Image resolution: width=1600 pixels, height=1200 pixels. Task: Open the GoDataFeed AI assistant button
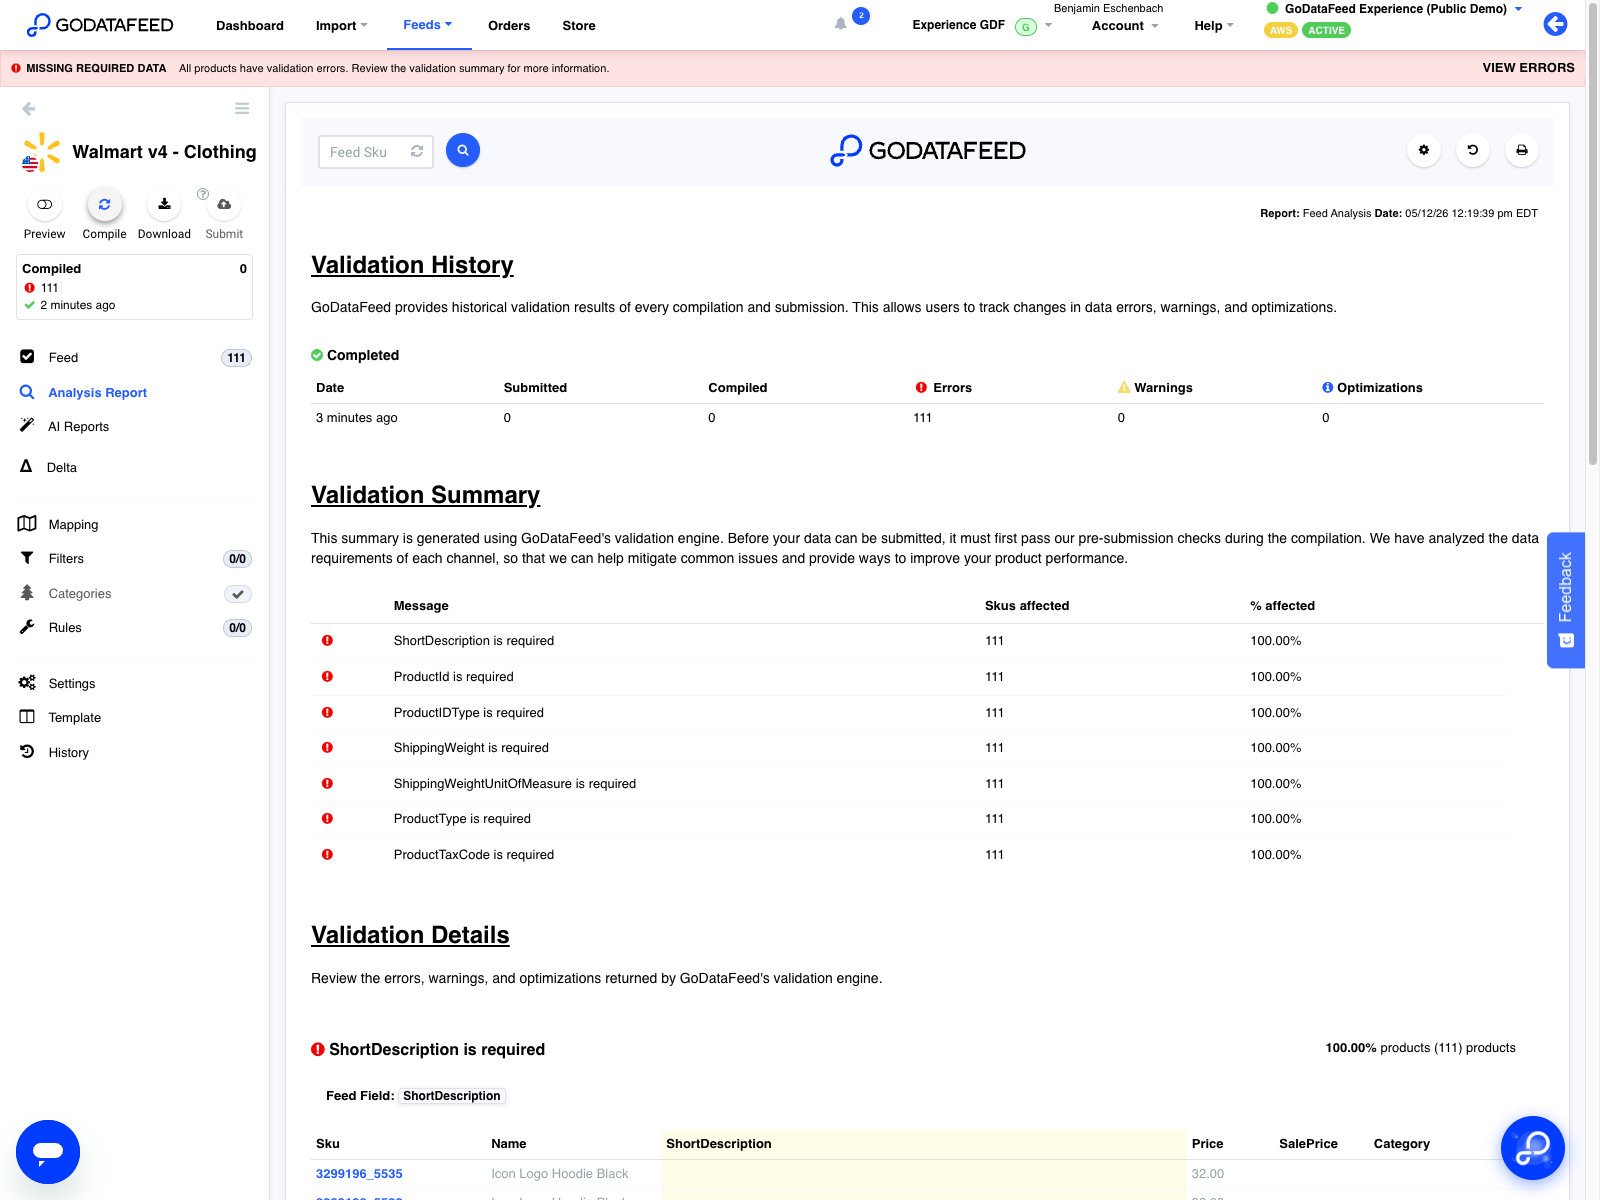click(x=1533, y=1148)
